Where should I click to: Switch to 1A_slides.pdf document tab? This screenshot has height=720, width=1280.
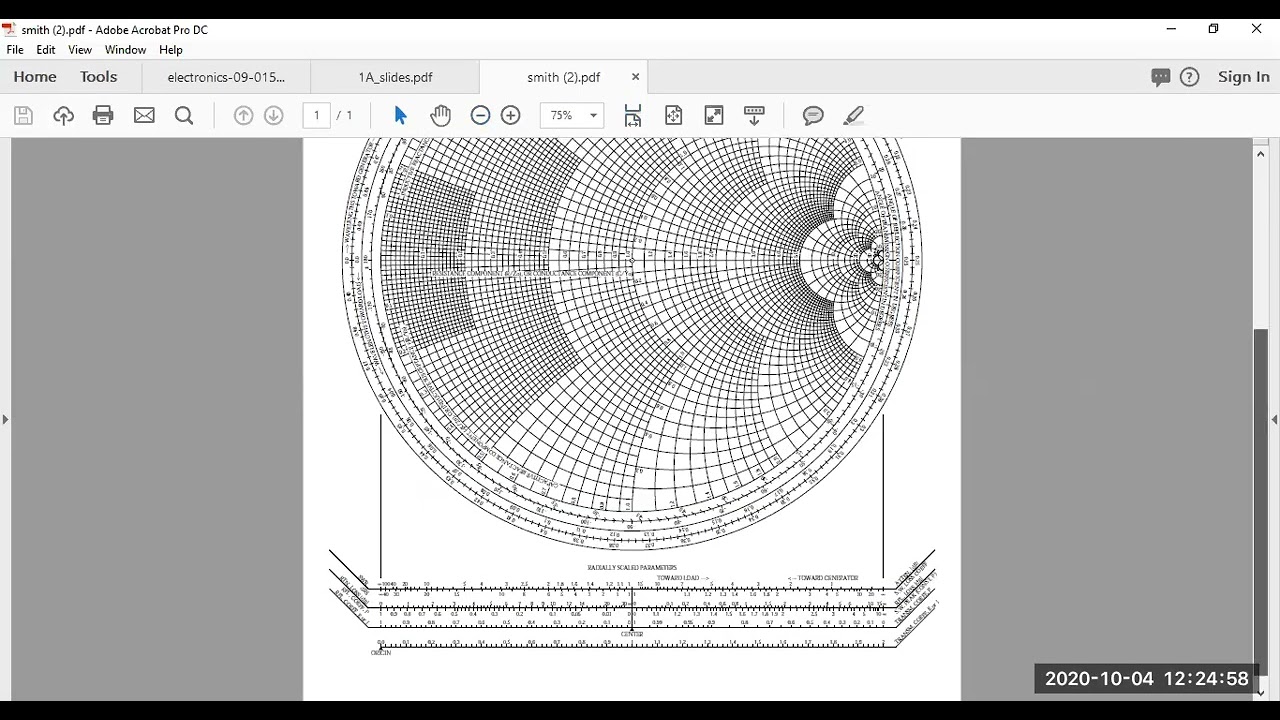coord(396,77)
